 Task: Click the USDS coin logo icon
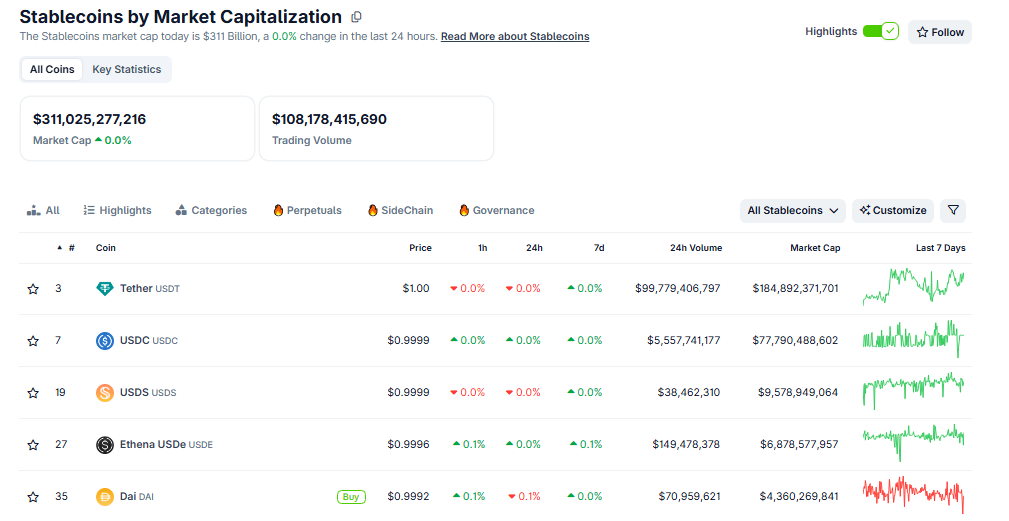(105, 393)
